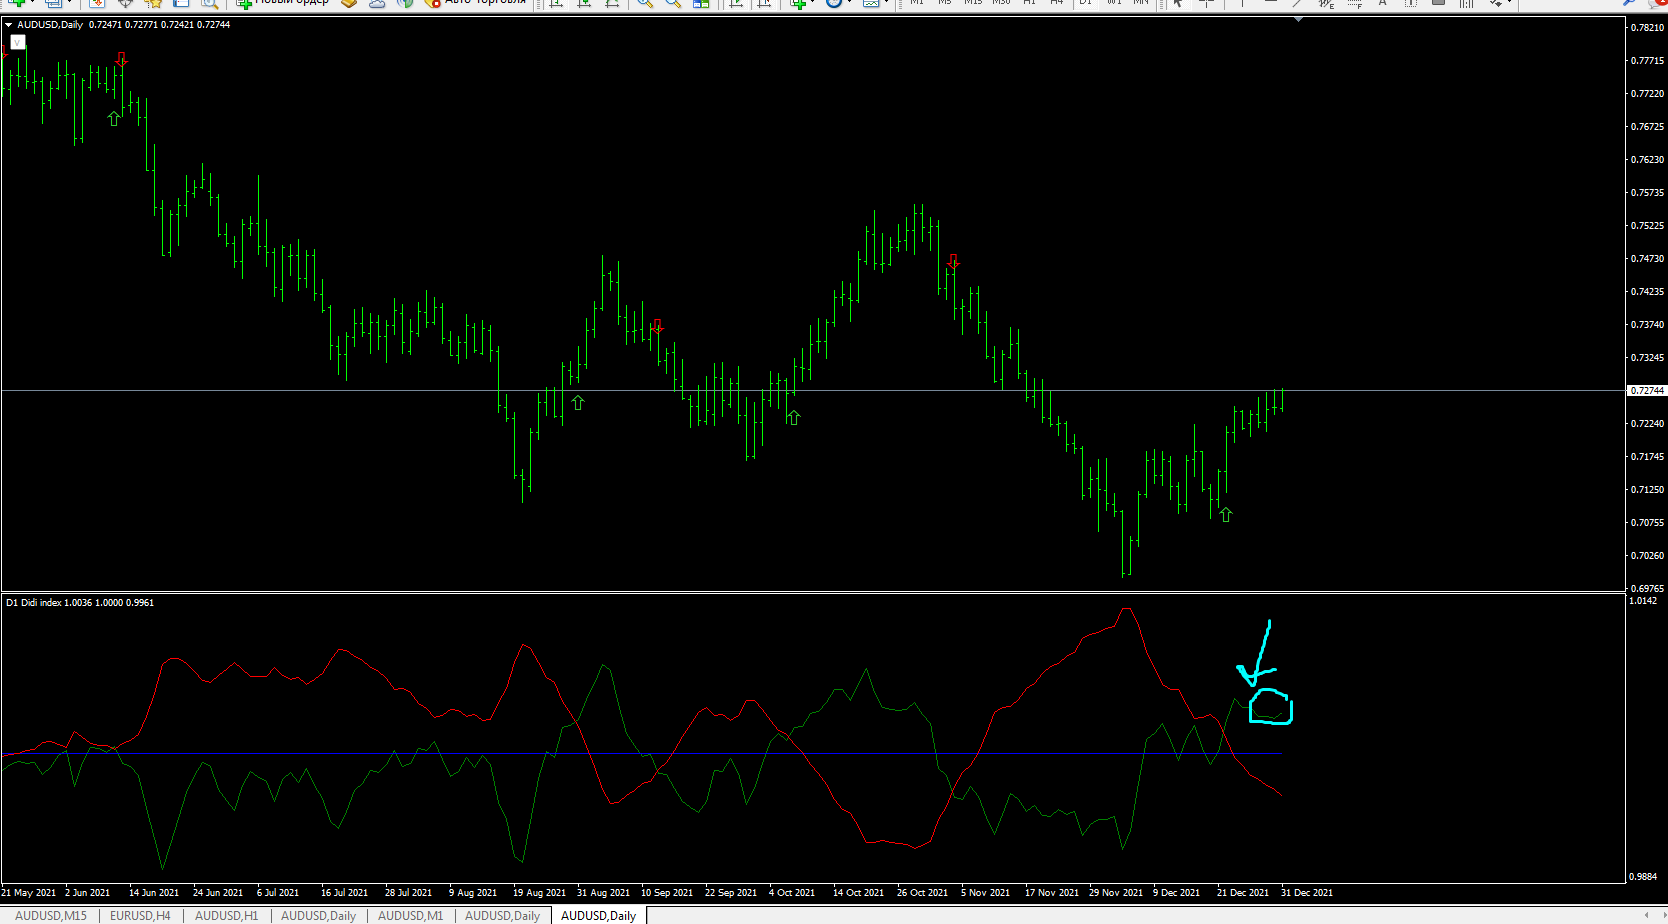Select the AUDUSD,H1 chart tab
This screenshot has width=1668, height=924.
coord(226,915)
